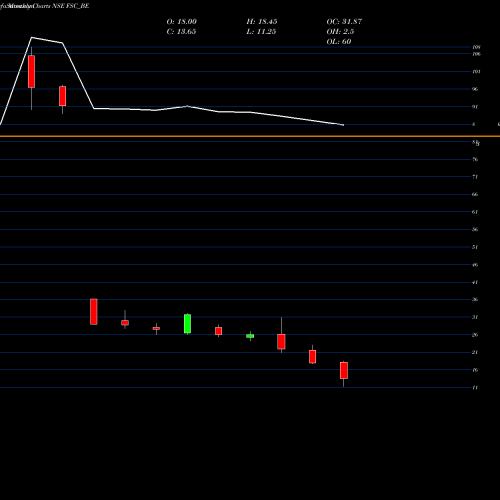Click the 'OL: 60' value
The image size is (500, 500).
point(339,42)
